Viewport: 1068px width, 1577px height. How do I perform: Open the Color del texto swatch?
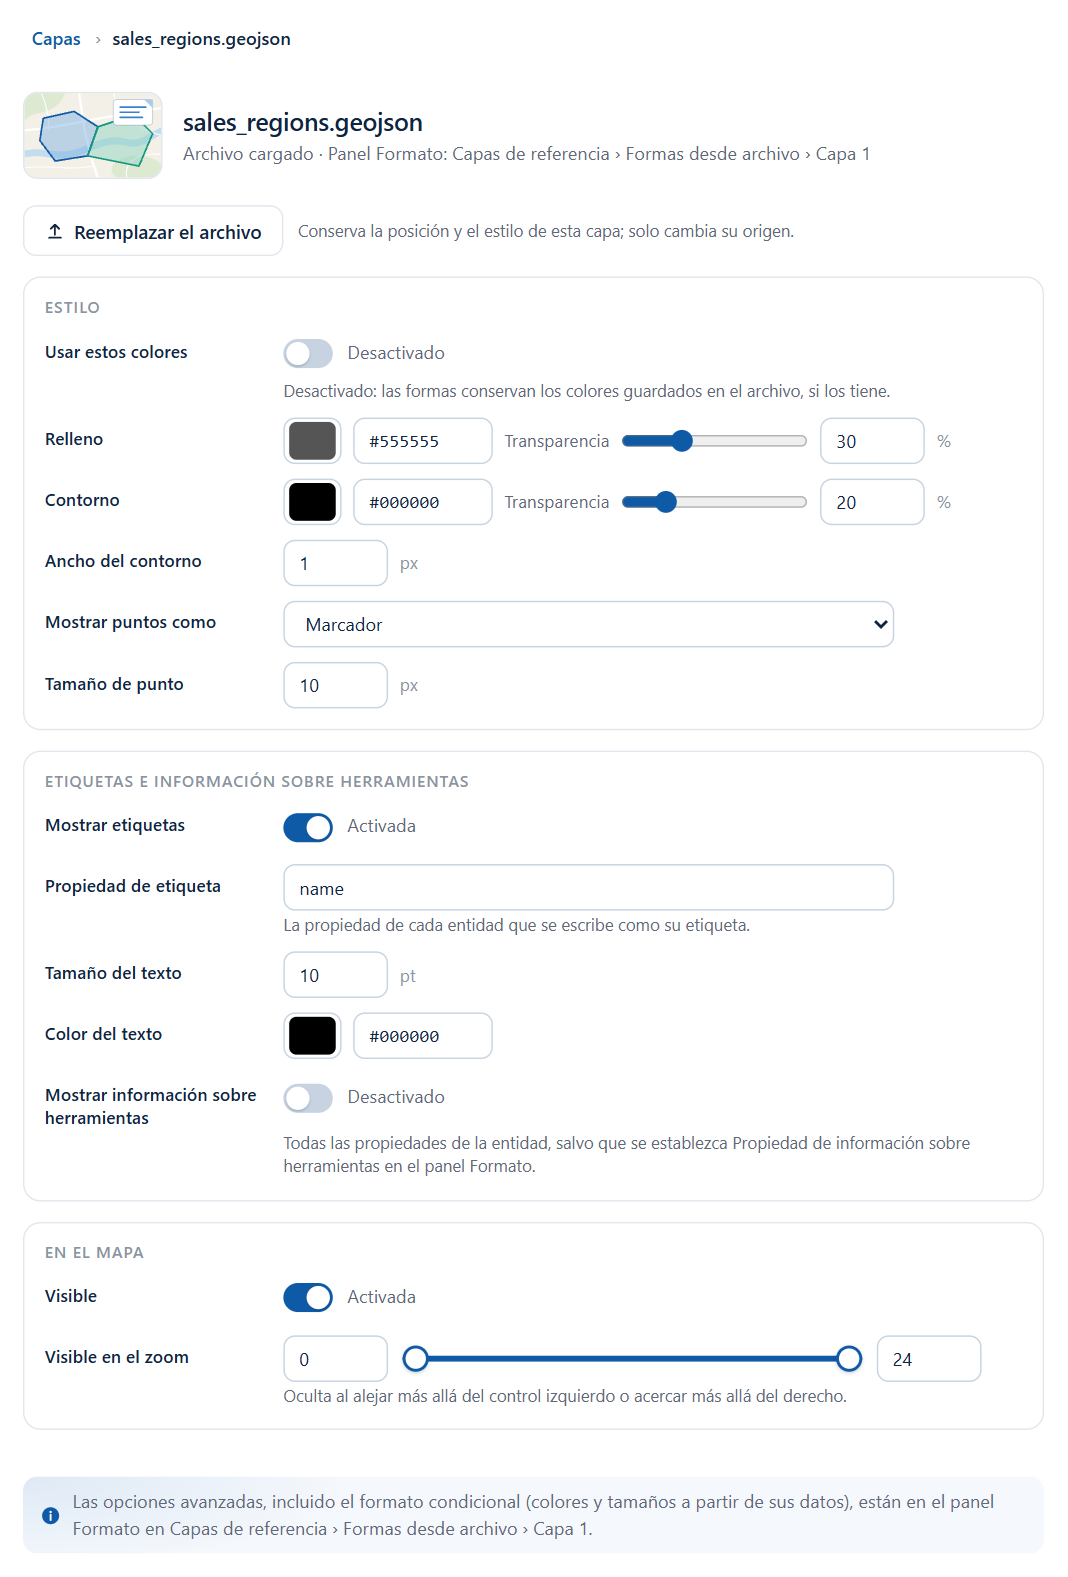[313, 1036]
